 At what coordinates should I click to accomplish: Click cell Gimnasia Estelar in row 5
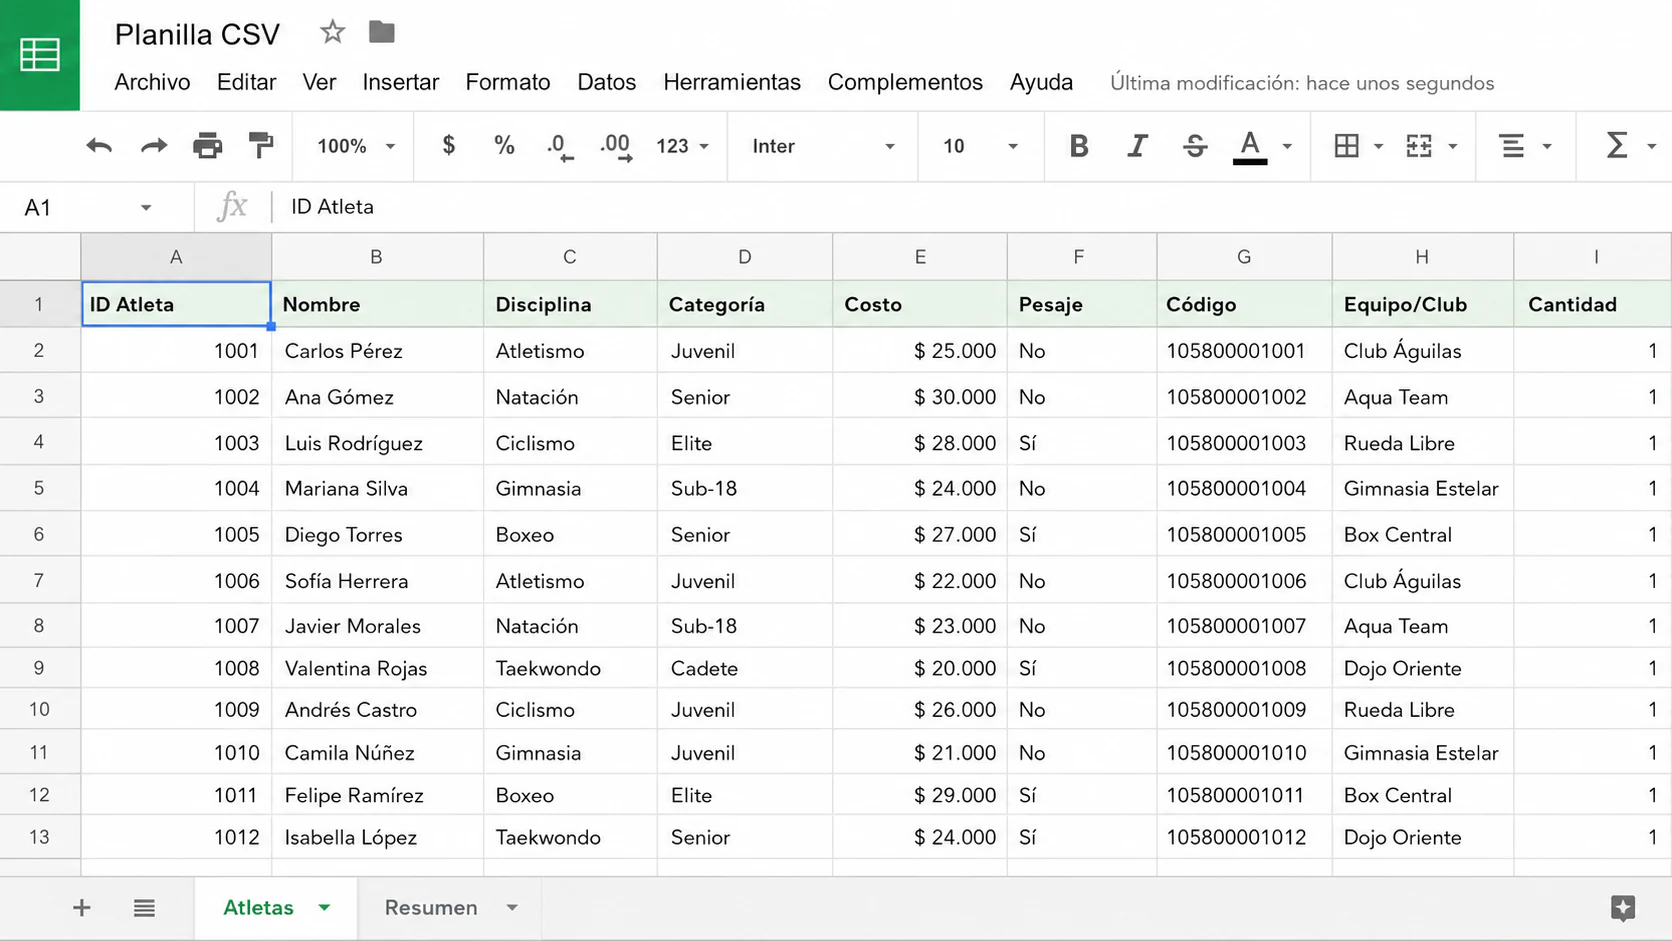click(x=1422, y=488)
